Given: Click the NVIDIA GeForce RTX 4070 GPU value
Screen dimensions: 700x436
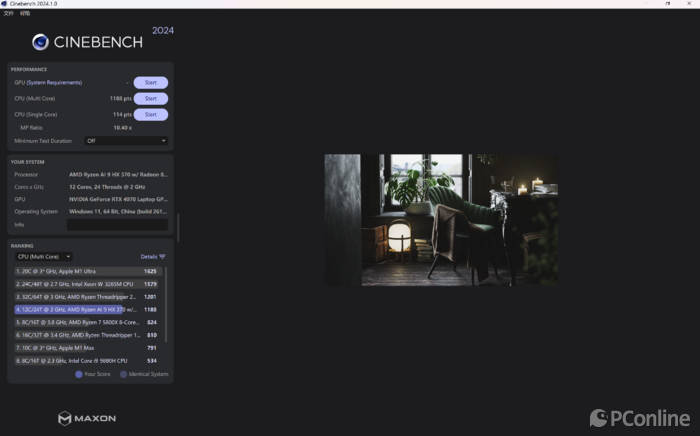Looking at the screenshot, I should [x=118, y=199].
